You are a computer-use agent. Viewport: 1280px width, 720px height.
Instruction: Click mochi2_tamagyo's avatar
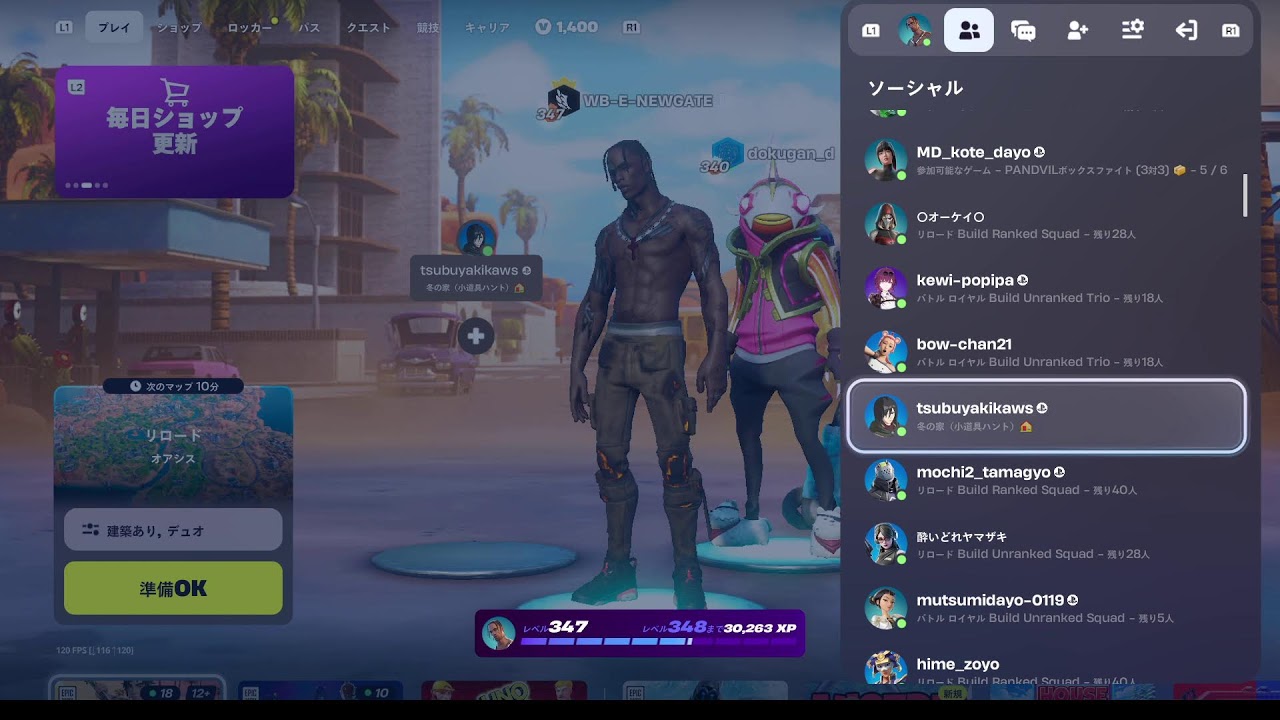click(x=885, y=480)
